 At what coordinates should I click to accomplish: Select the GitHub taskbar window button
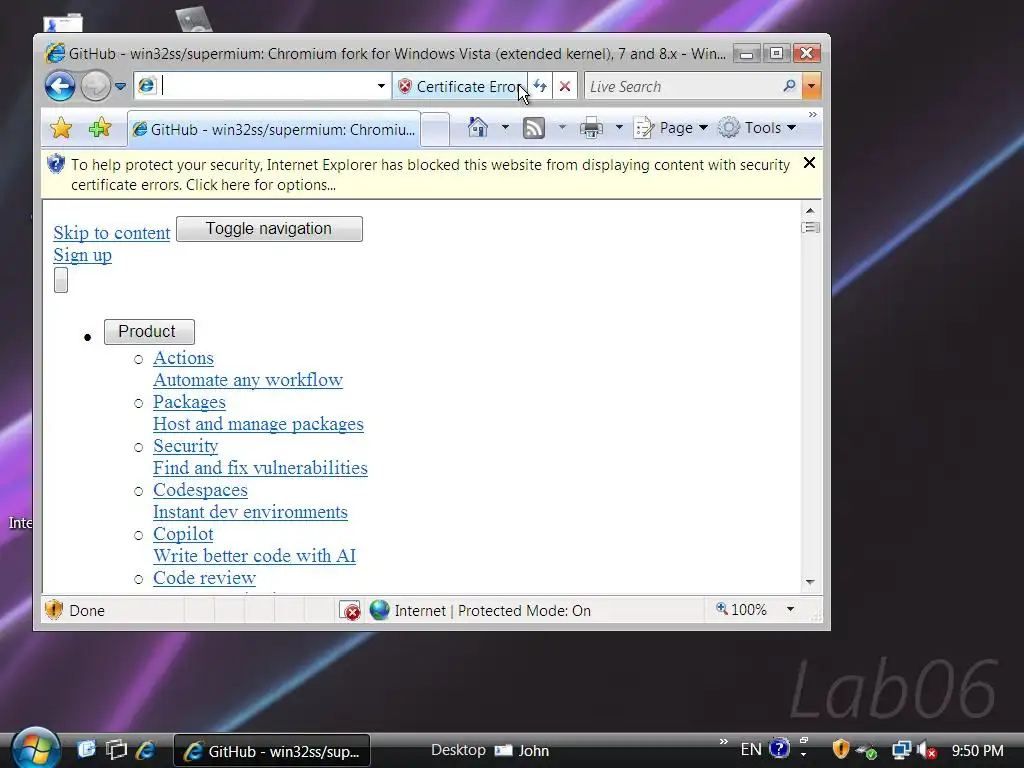[272, 751]
